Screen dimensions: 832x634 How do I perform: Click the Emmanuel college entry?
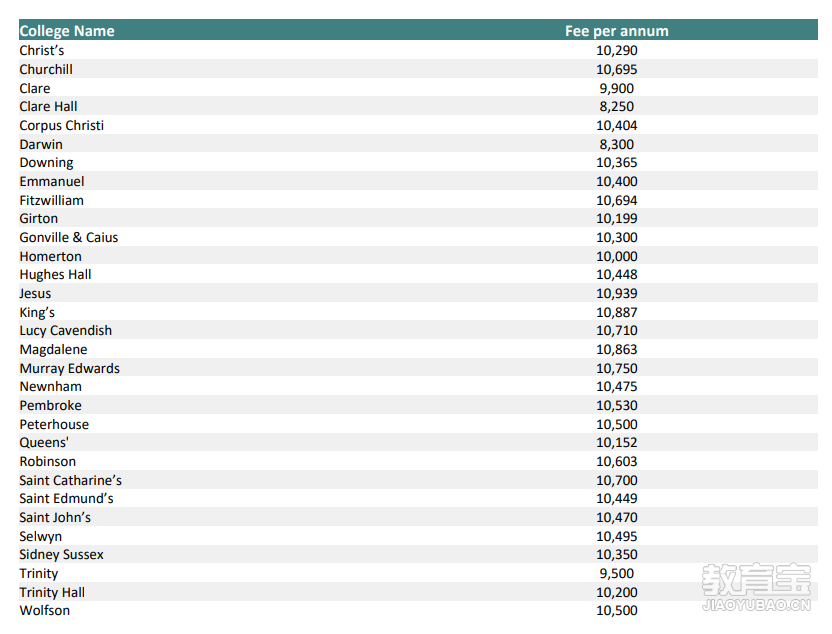point(52,181)
